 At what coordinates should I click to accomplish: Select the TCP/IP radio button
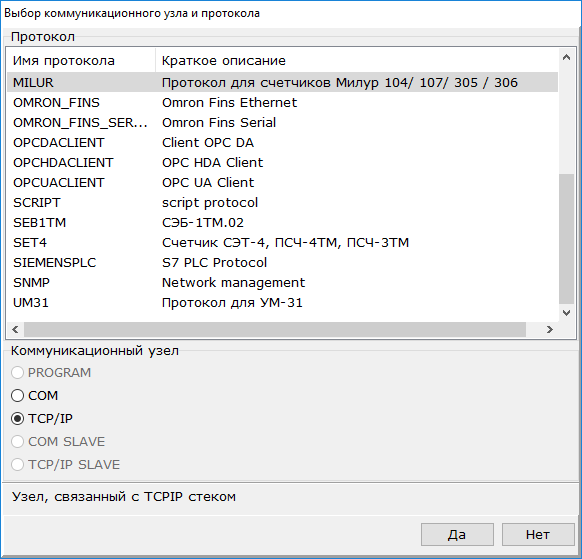point(17,419)
